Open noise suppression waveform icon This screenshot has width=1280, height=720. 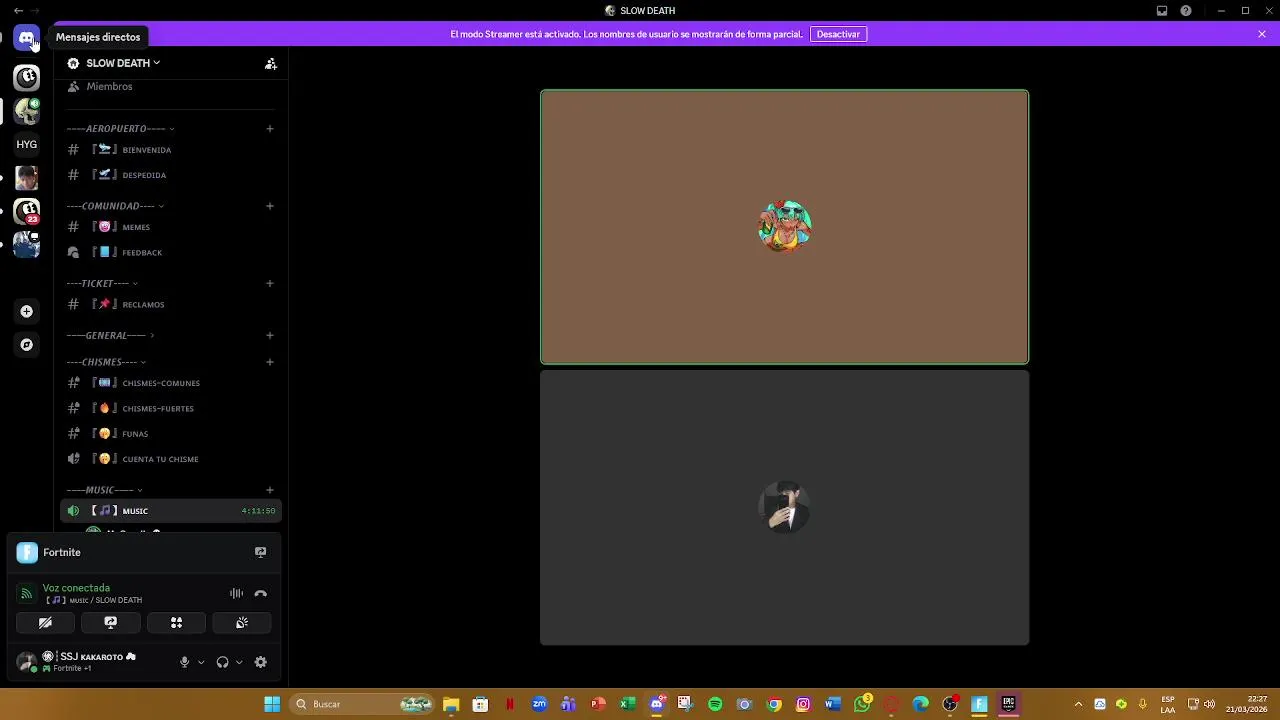pyautogui.click(x=236, y=594)
